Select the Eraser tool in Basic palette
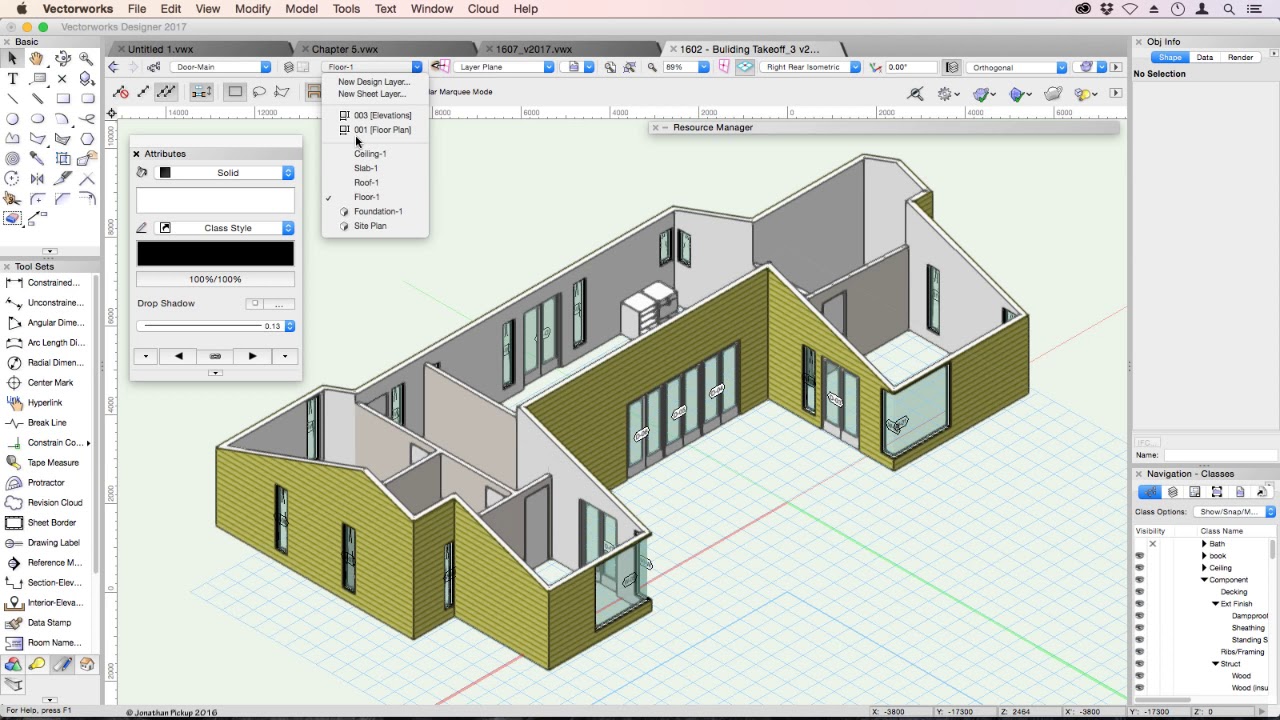The height and width of the screenshot is (720, 1280). pos(12,218)
